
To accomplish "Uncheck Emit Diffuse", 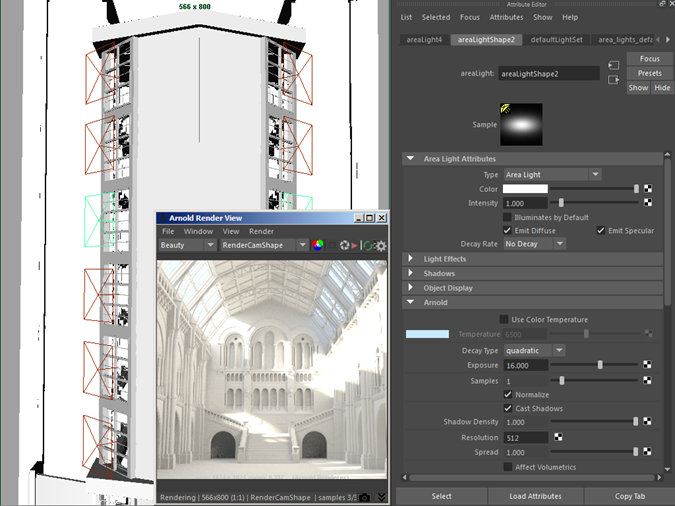I will 508,230.
